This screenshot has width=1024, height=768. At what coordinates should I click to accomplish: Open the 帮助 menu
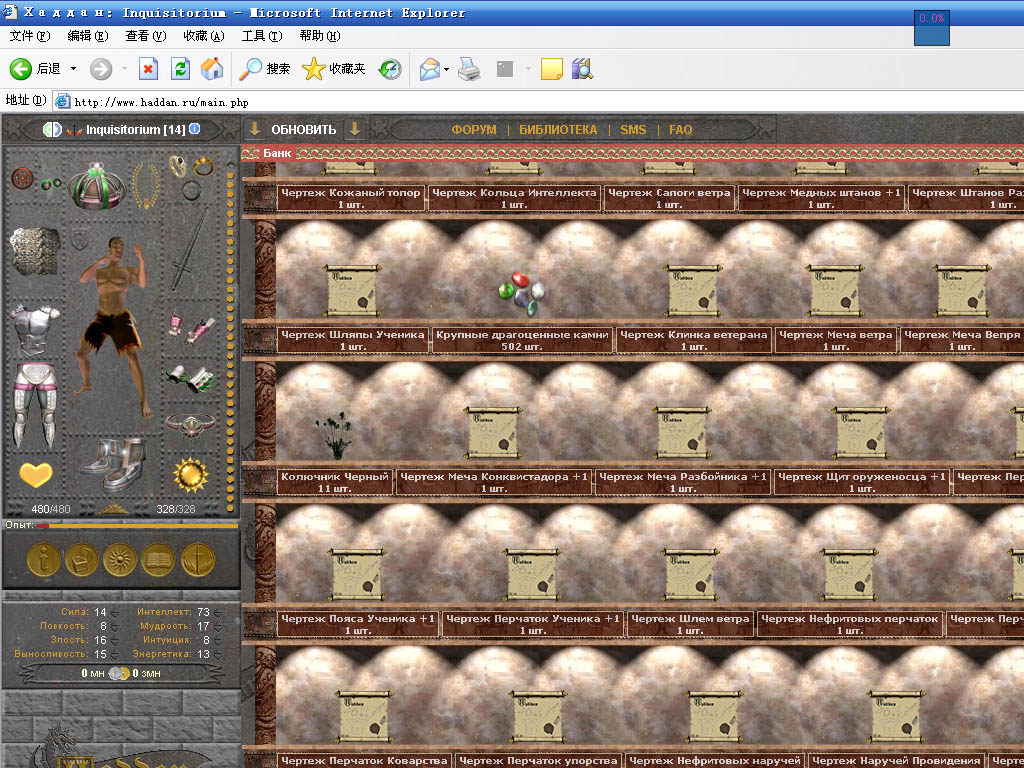(320, 36)
